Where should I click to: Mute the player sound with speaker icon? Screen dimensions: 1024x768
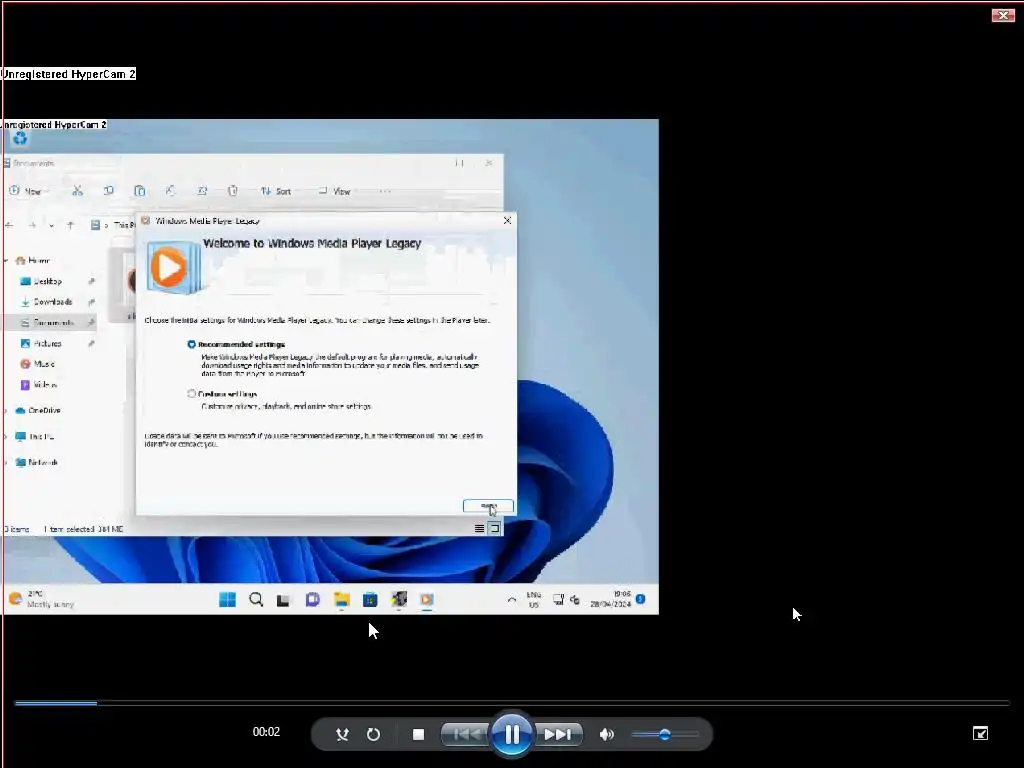point(607,734)
